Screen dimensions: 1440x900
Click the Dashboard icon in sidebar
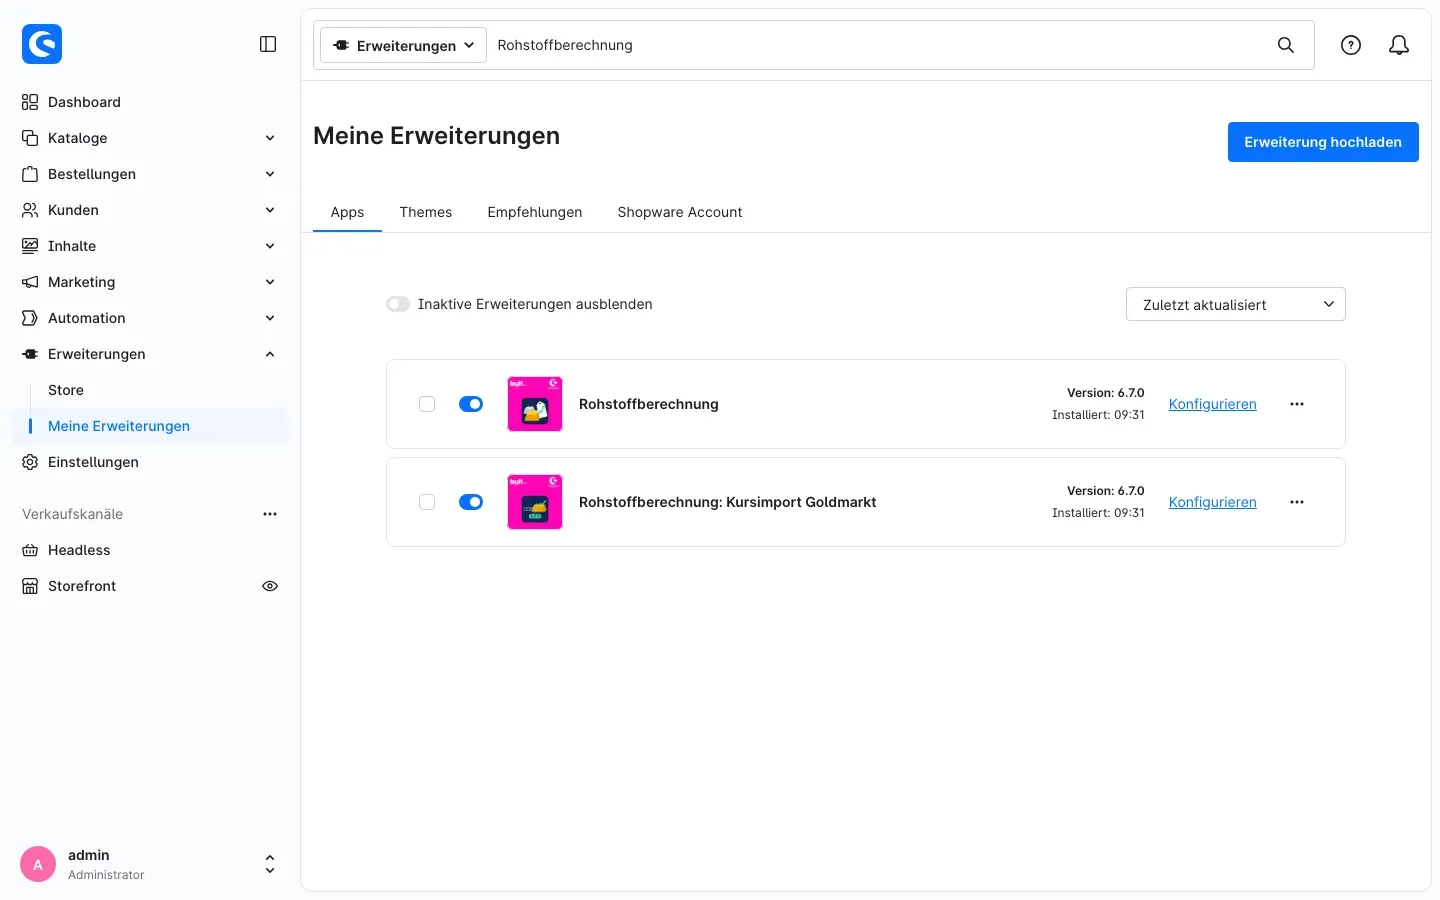click(x=30, y=102)
